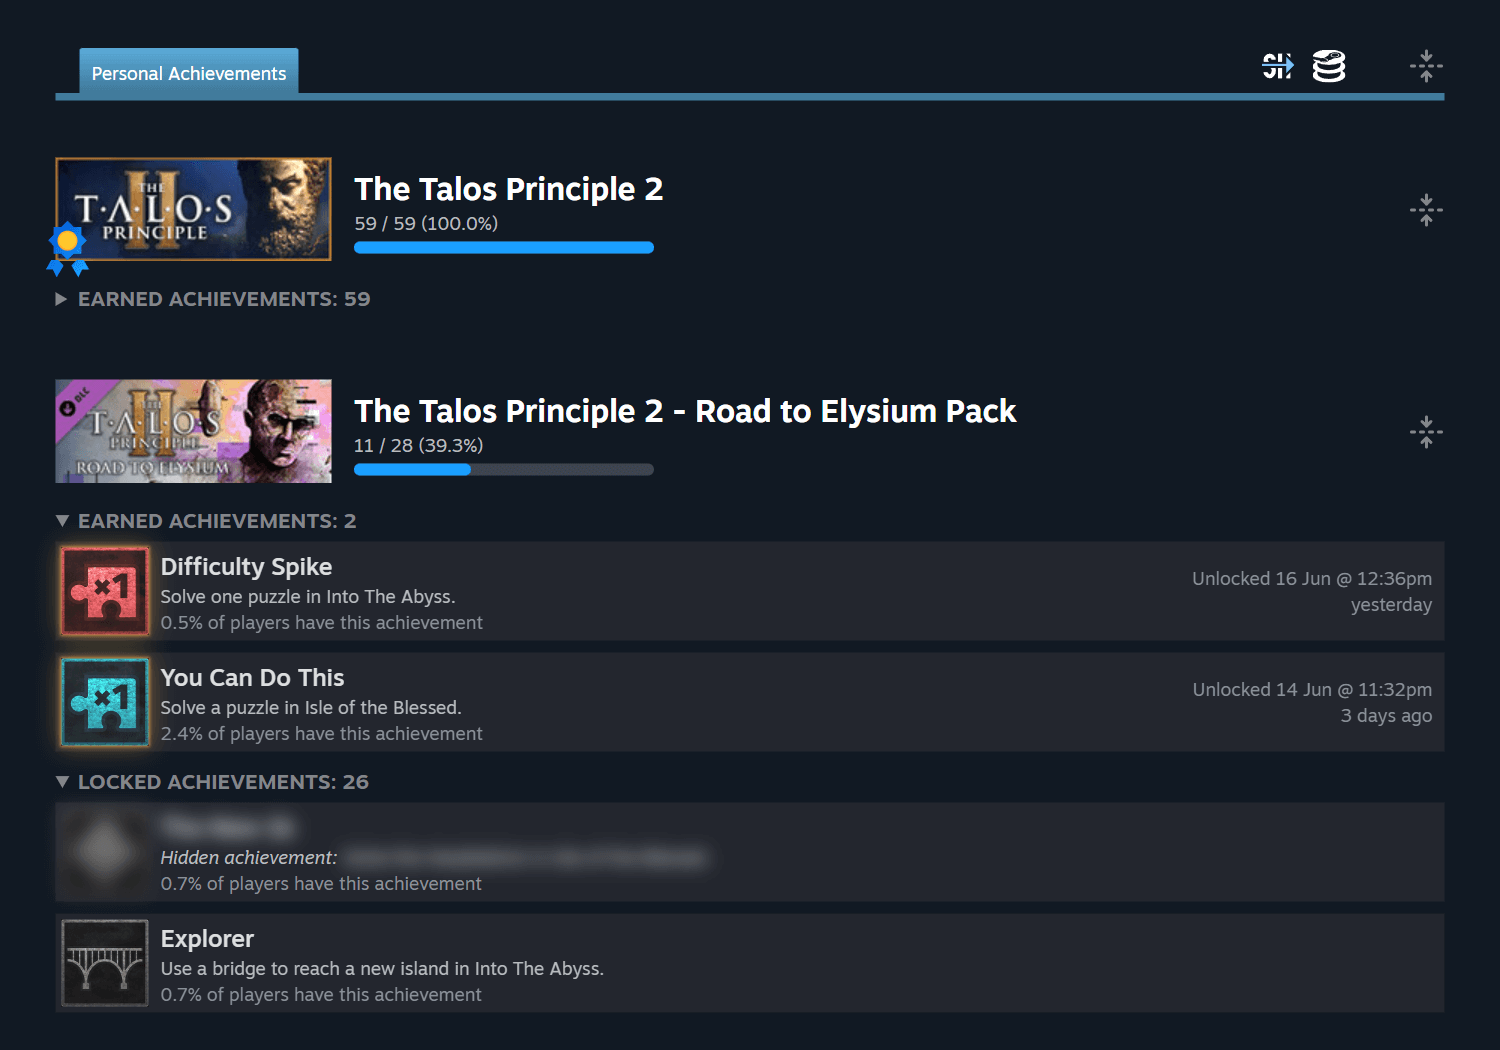
Task: Open the SteamHunters link icon
Action: click(1277, 66)
